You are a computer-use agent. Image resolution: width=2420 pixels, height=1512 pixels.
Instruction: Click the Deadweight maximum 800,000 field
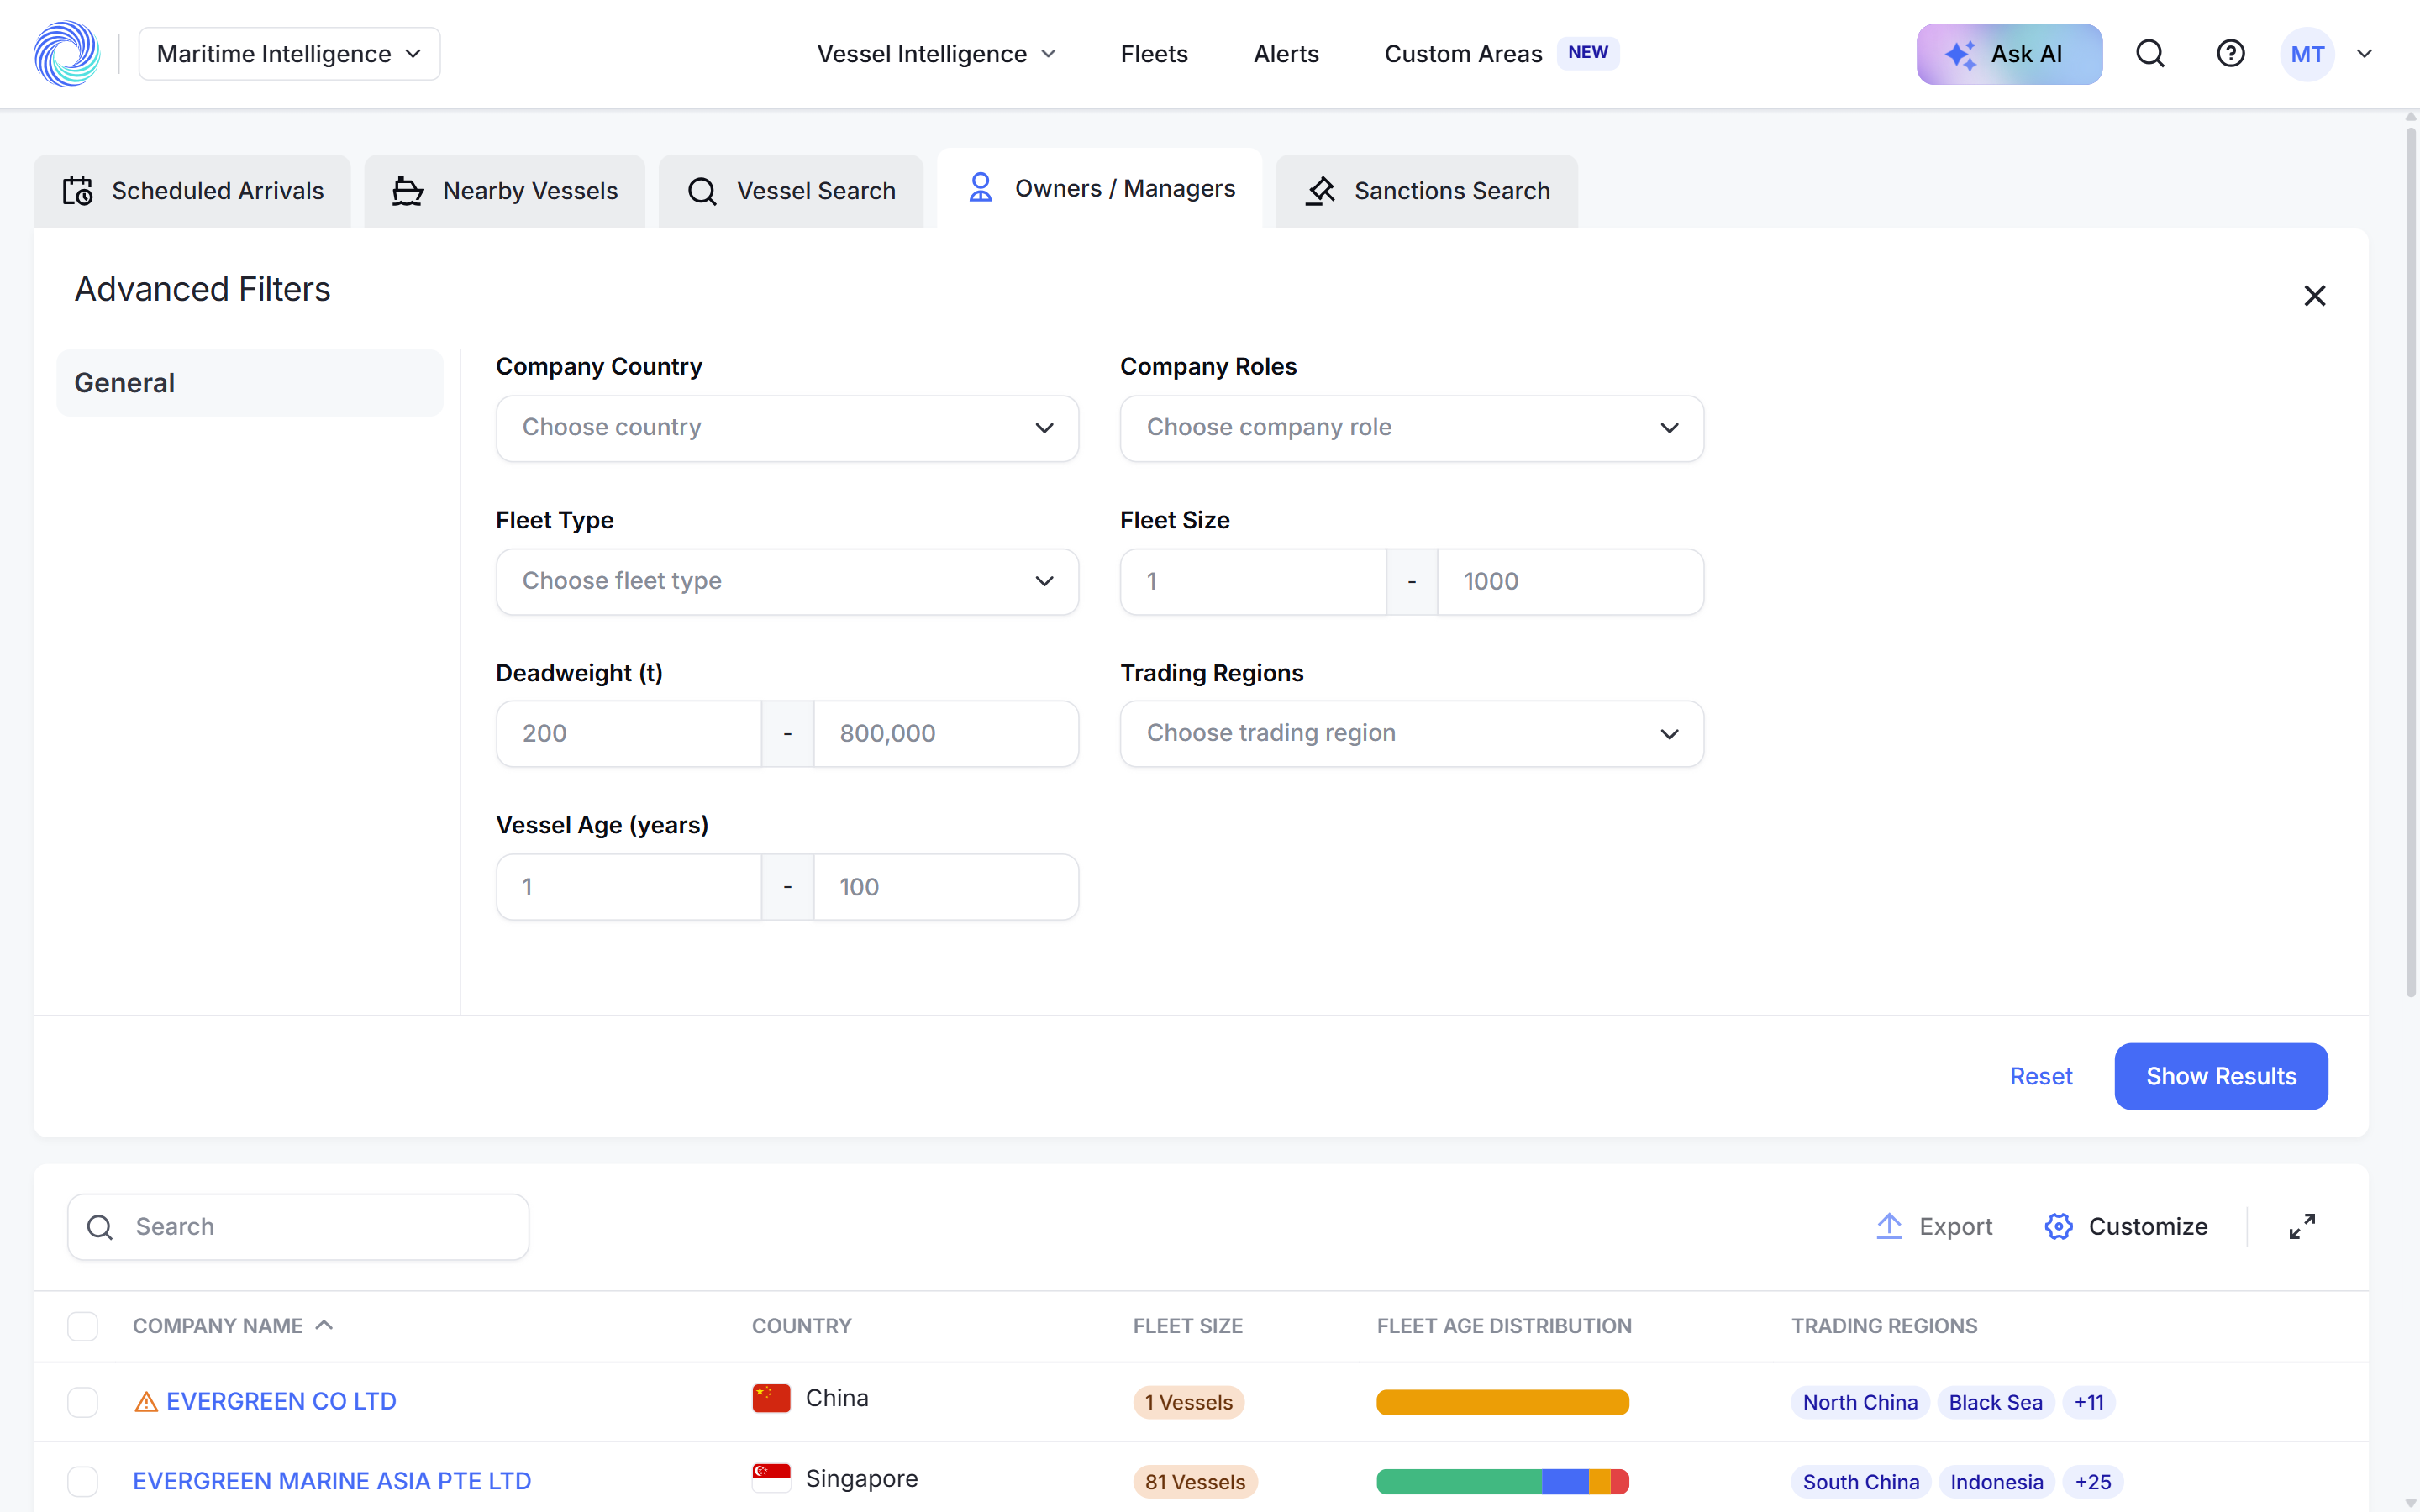946,734
